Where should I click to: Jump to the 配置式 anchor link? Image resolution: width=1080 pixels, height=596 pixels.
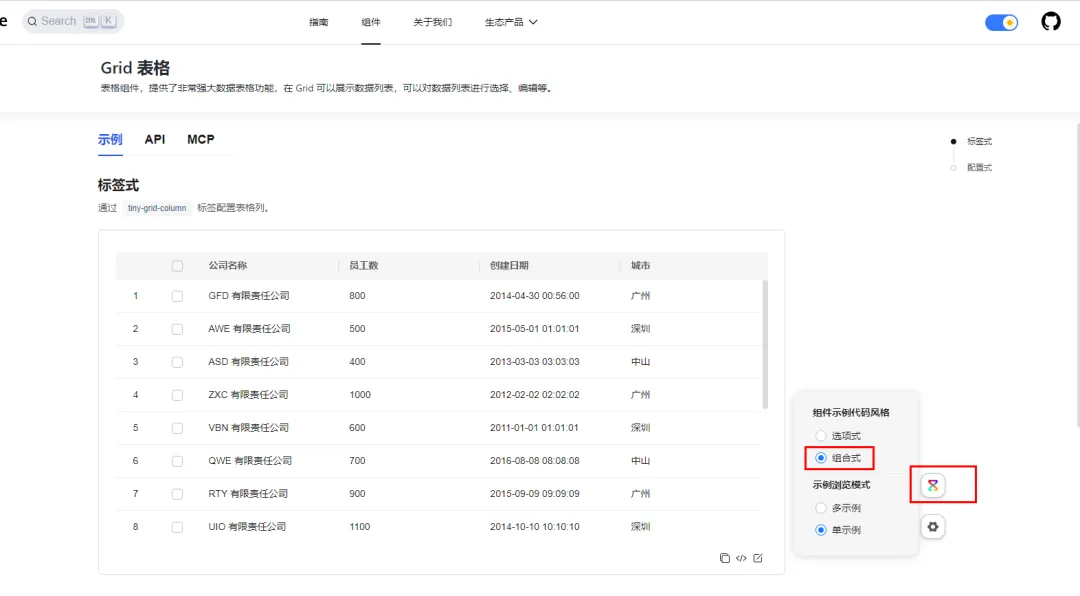(979, 167)
